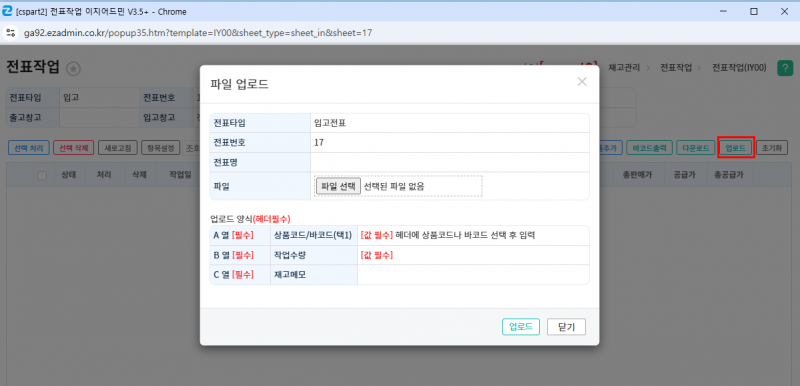Click the 상품코드/바코드(택1) cell
800x386 pixels.
[313, 236]
